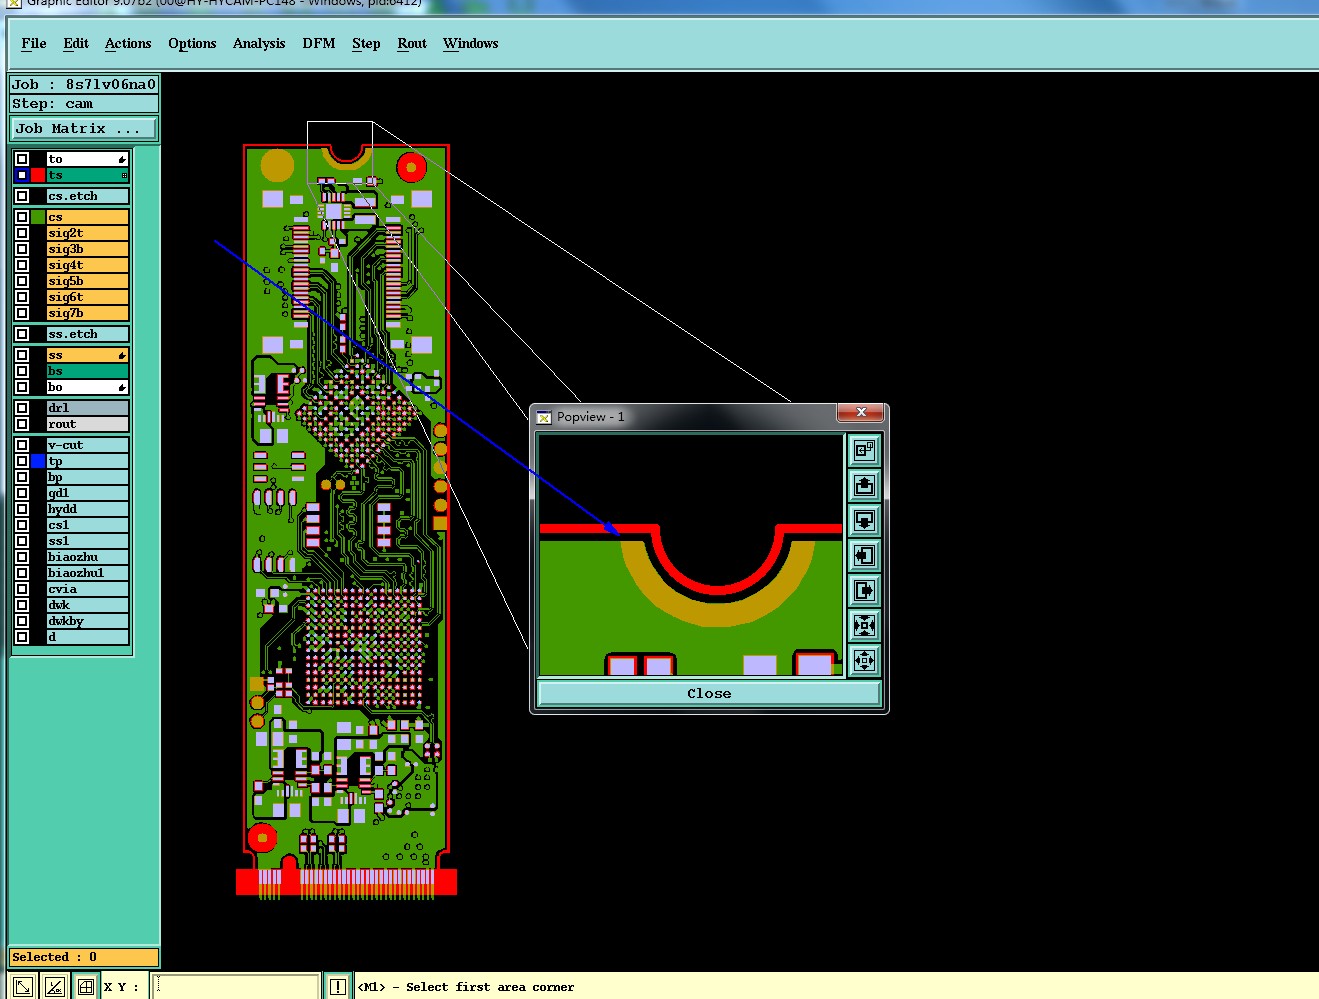Pan the Popview left with the left-arrow icon
The width and height of the screenshot is (1319, 999).
(864, 556)
